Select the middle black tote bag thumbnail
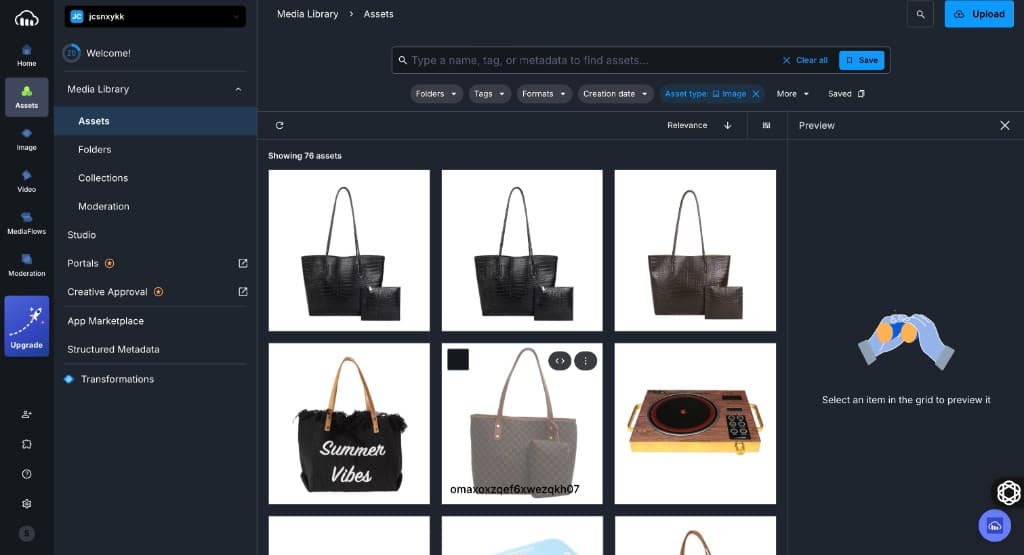1024x555 pixels. (x=522, y=251)
